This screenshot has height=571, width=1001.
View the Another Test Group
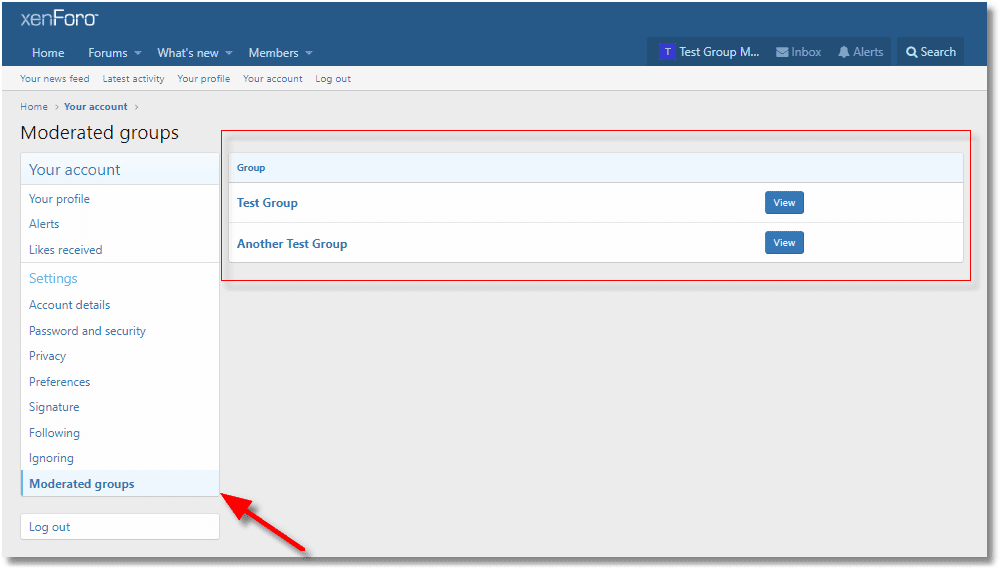pyautogui.click(x=784, y=243)
